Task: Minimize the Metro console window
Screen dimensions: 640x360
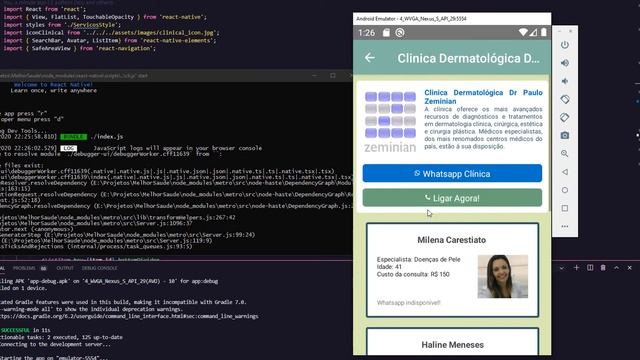Action: pyautogui.click(x=314, y=76)
